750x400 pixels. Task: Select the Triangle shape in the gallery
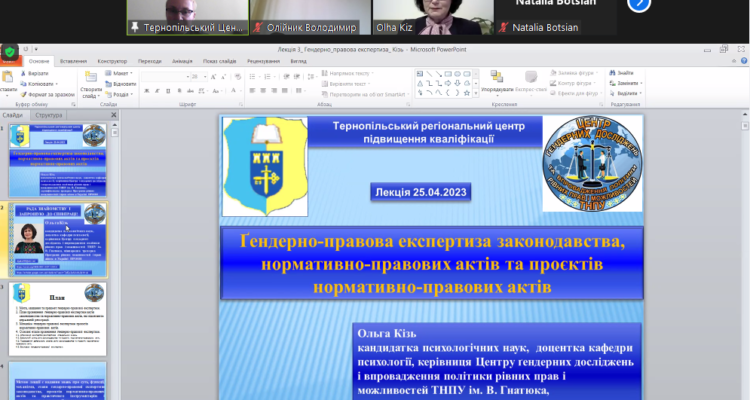click(x=420, y=83)
